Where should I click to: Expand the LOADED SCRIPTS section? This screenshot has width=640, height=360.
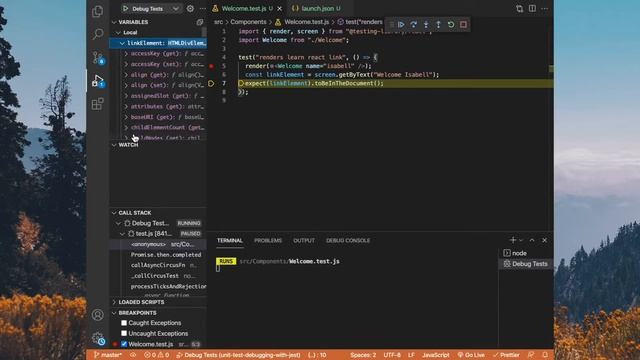pos(114,302)
